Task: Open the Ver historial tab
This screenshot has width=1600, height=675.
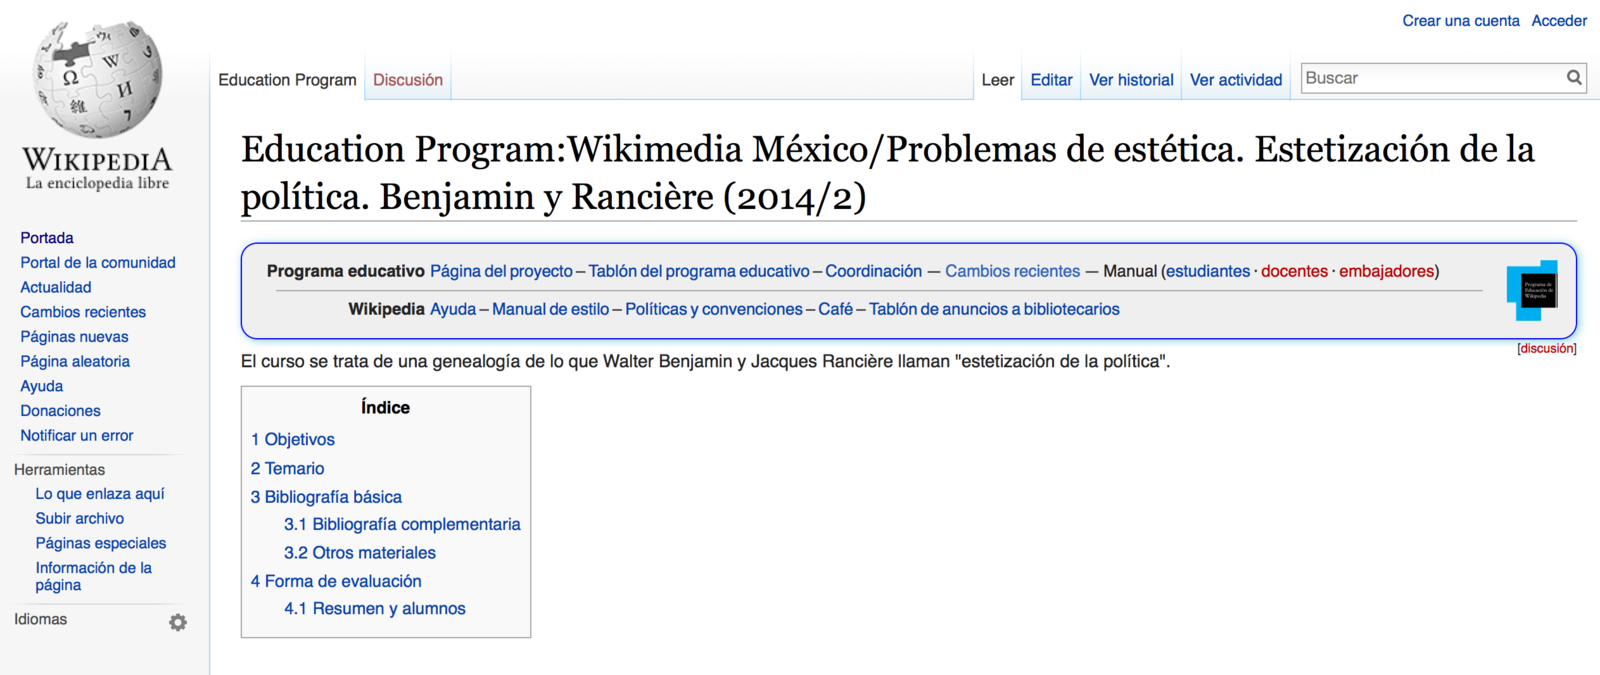Action: 1131,80
